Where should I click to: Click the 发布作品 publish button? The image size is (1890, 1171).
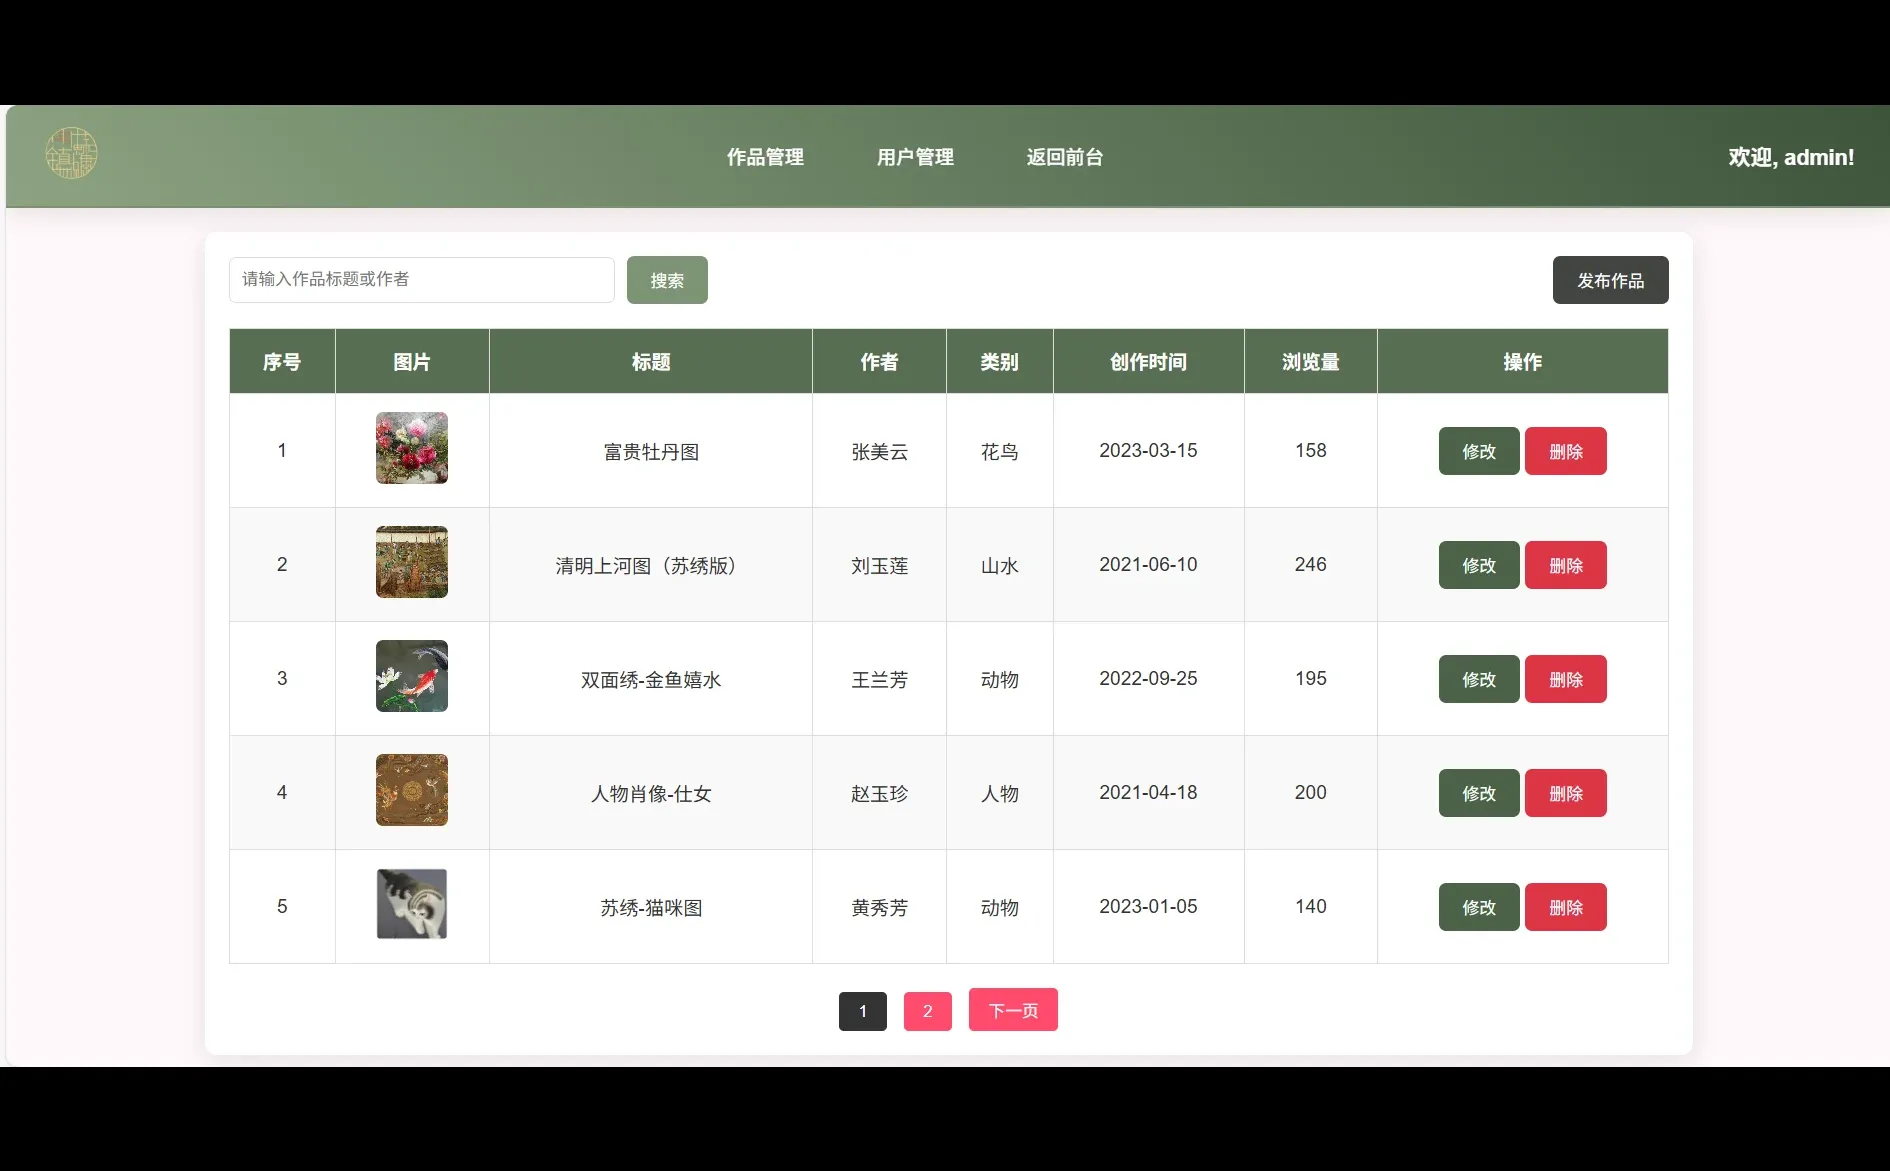[1609, 280]
